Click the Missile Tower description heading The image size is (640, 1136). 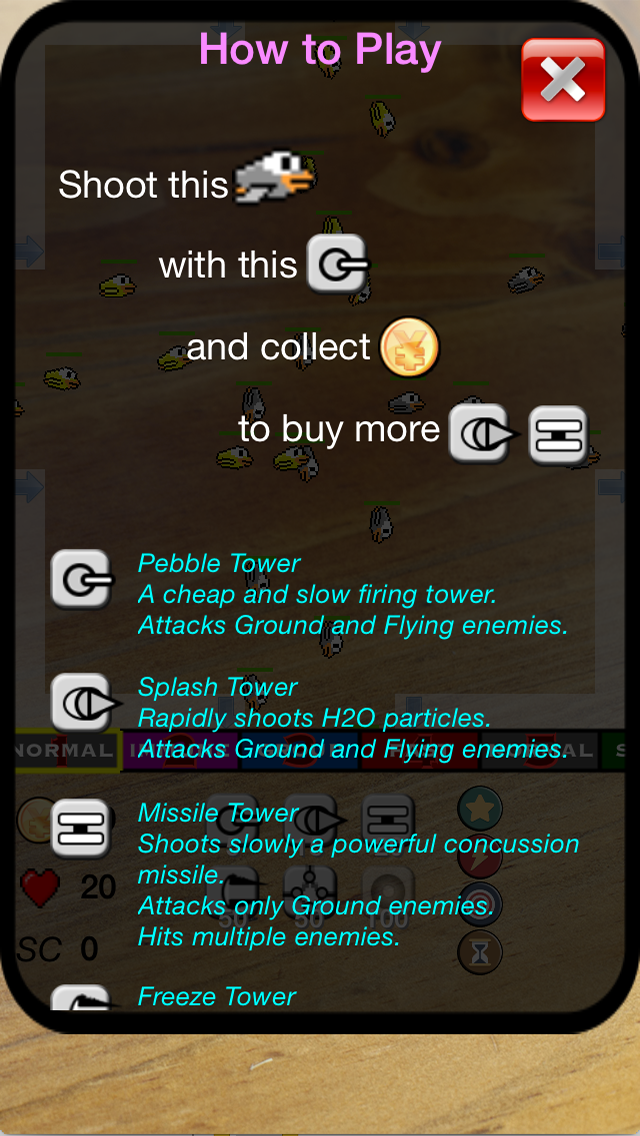[x=218, y=813]
